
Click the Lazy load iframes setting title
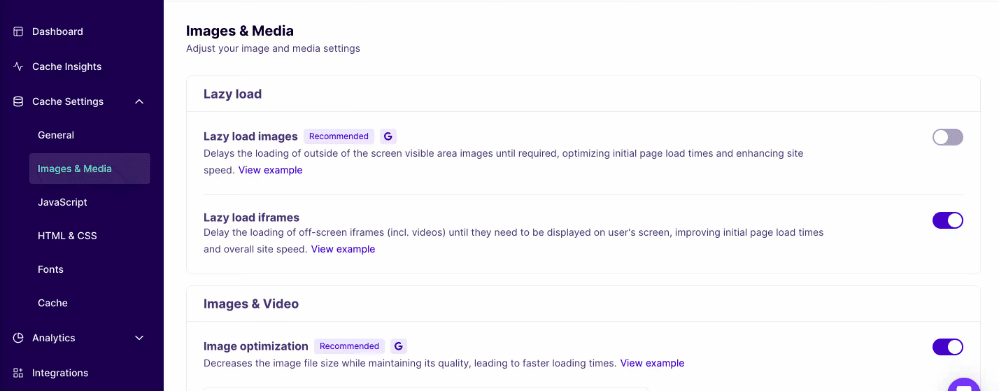(x=251, y=217)
